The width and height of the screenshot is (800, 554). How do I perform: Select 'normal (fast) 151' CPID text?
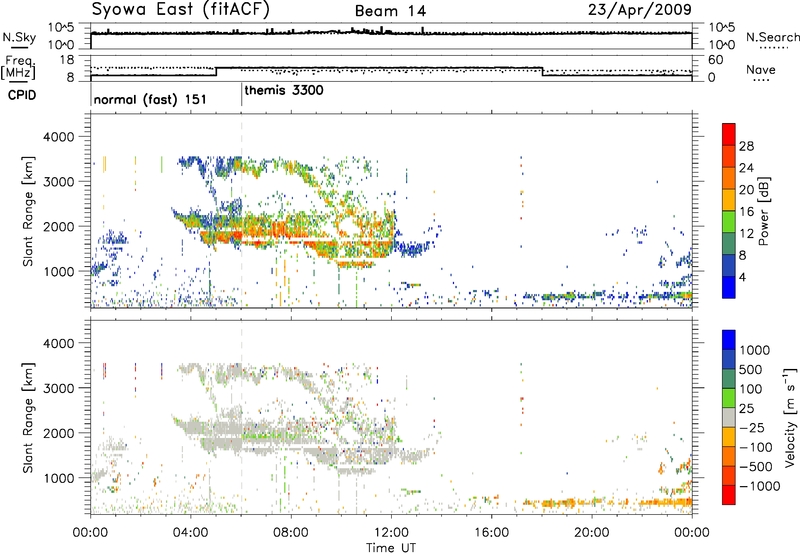pyautogui.click(x=150, y=99)
